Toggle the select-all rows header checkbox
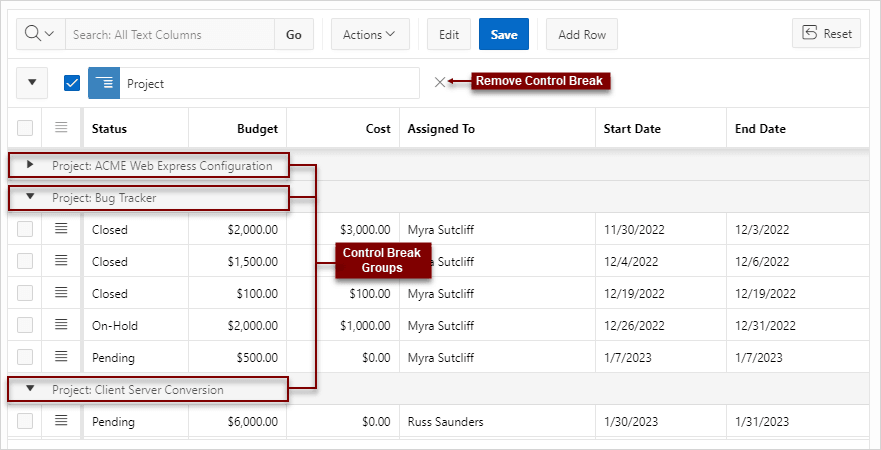Viewport: 881px width, 450px height. pos(25,128)
